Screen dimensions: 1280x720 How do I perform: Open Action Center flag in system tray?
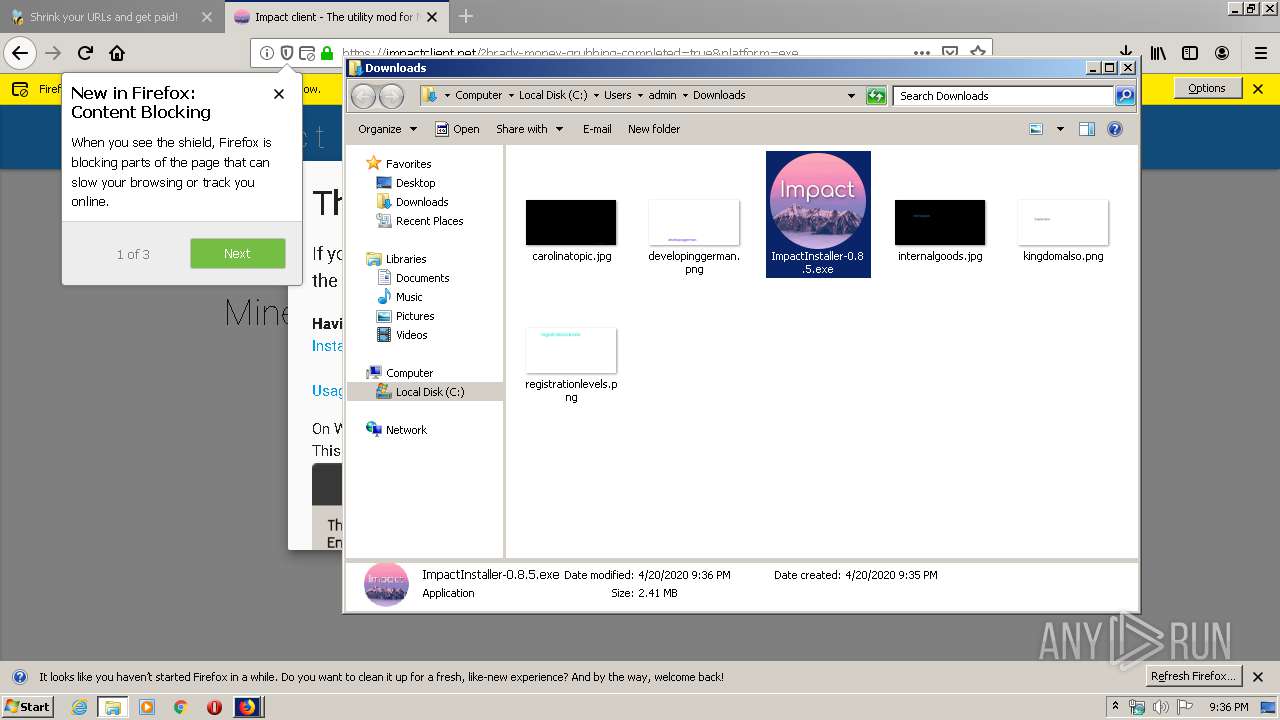click(1185, 707)
